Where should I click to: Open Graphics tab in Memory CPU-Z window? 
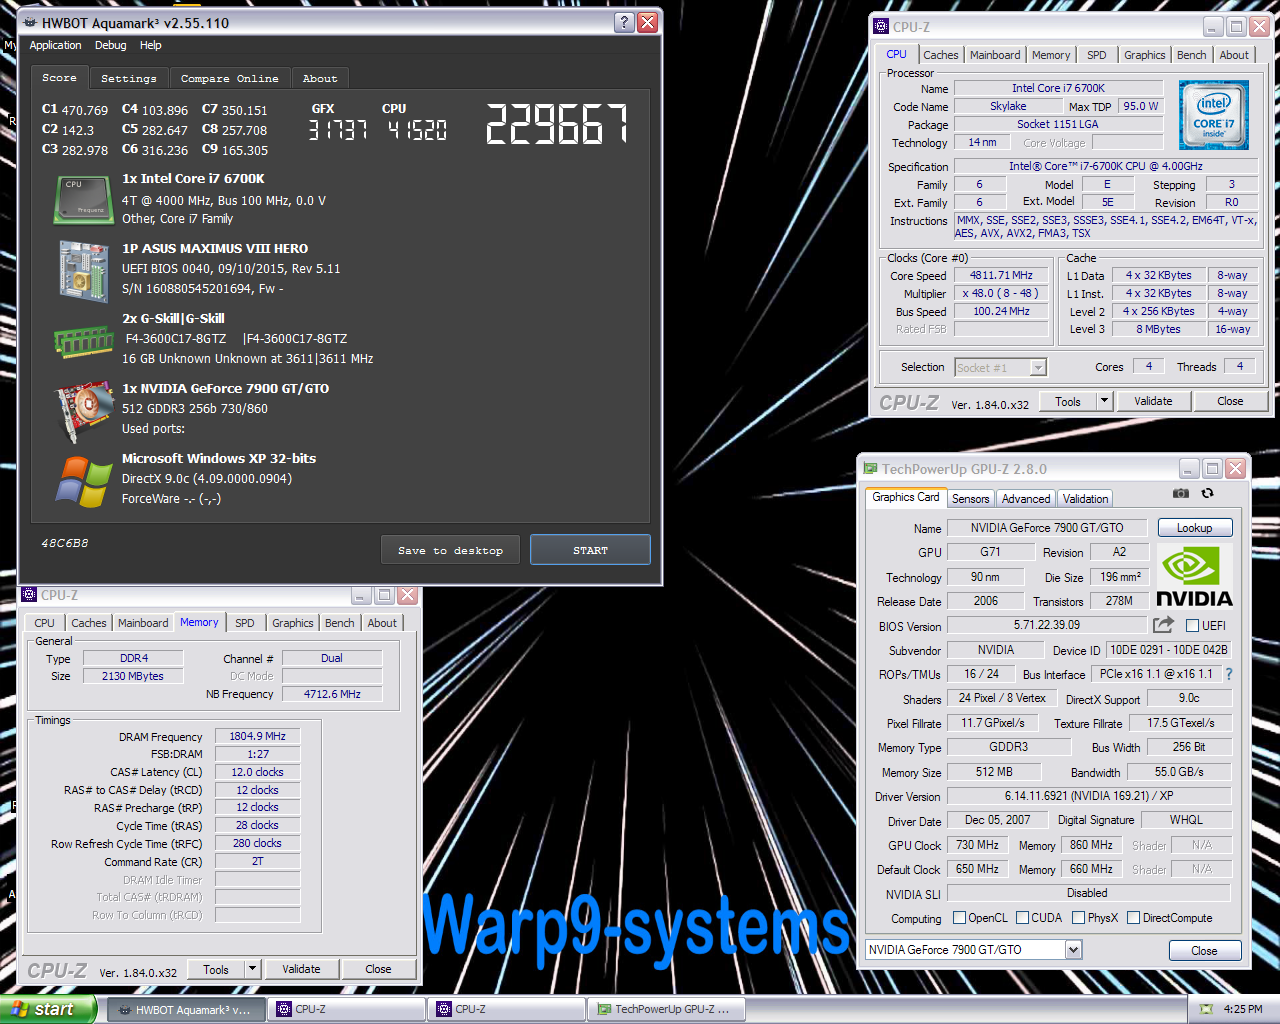point(293,623)
